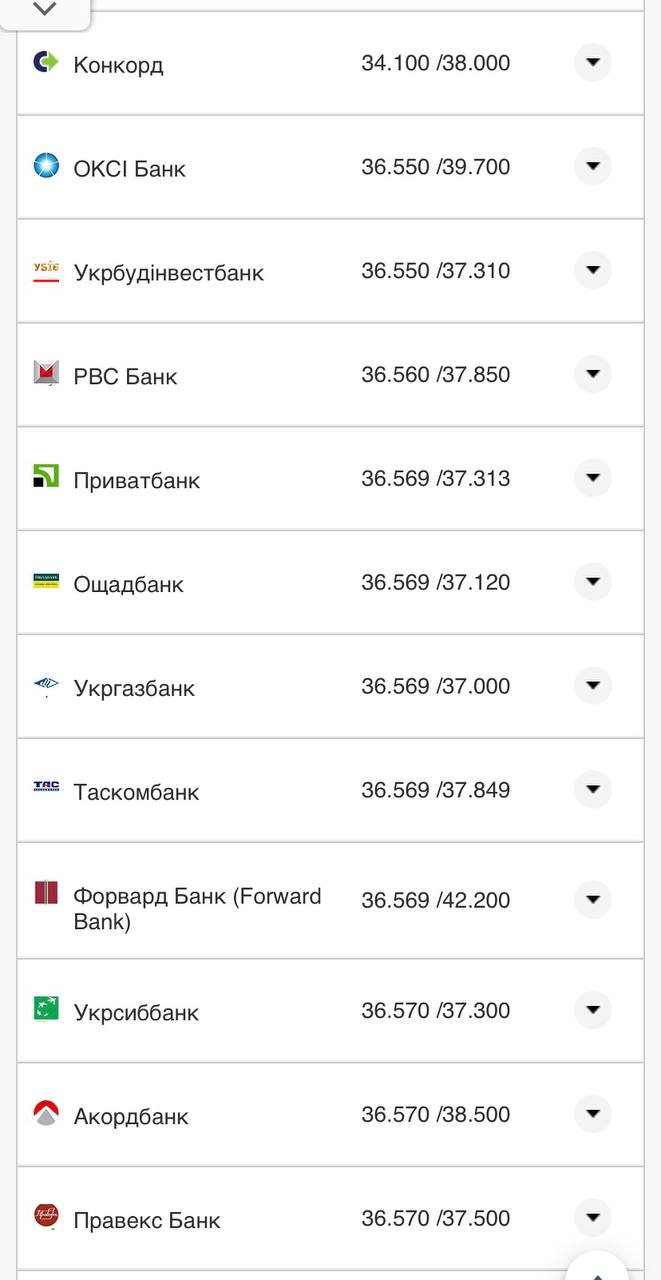Click the Приватбанк green logo icon
The width and height of the screenshot is (661, 1280).
coord(46,477)
